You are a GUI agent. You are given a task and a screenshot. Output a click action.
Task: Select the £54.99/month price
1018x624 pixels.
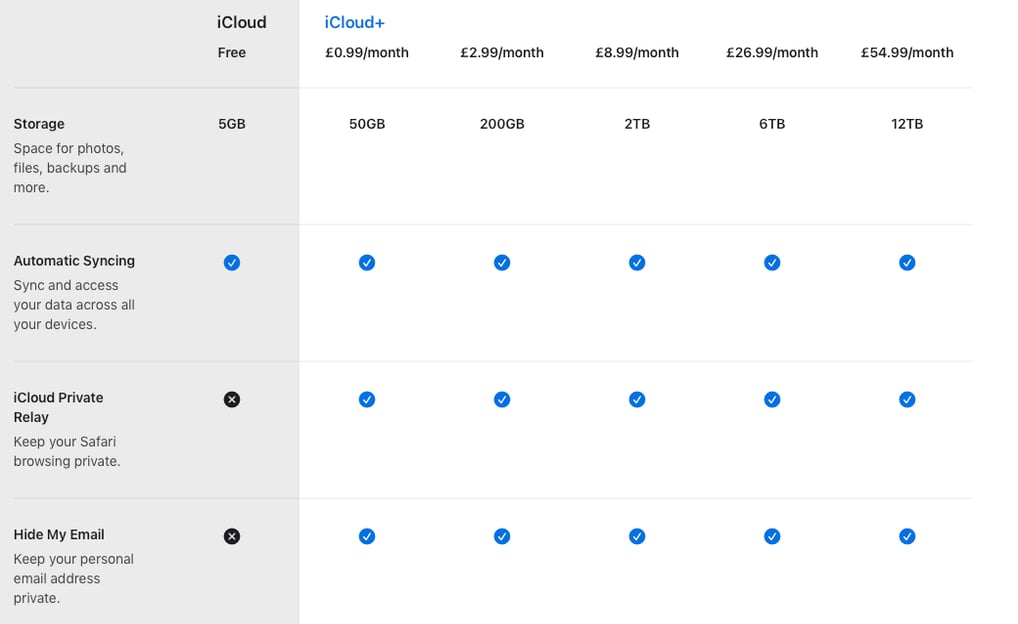coord(907,53)
